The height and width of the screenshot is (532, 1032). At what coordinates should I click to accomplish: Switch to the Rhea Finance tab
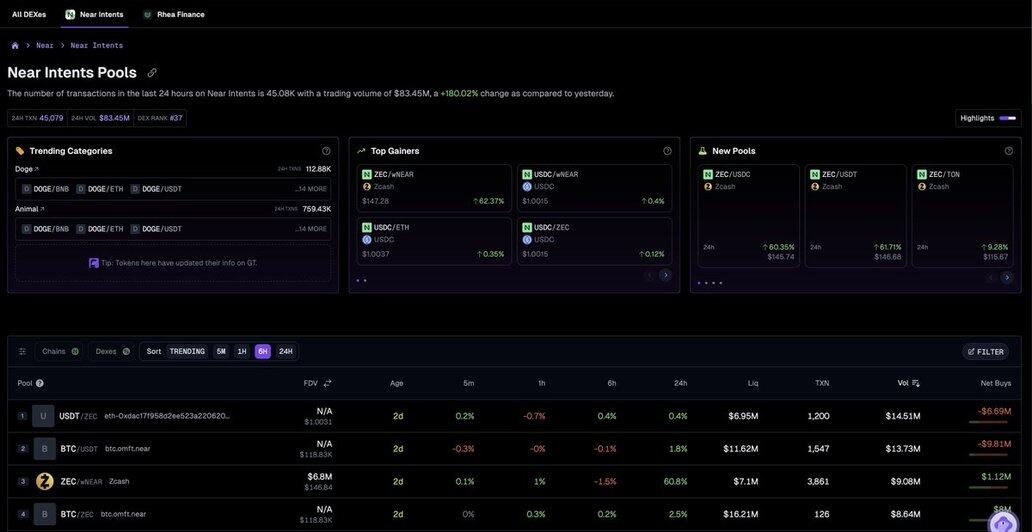(x=174, y=14)
